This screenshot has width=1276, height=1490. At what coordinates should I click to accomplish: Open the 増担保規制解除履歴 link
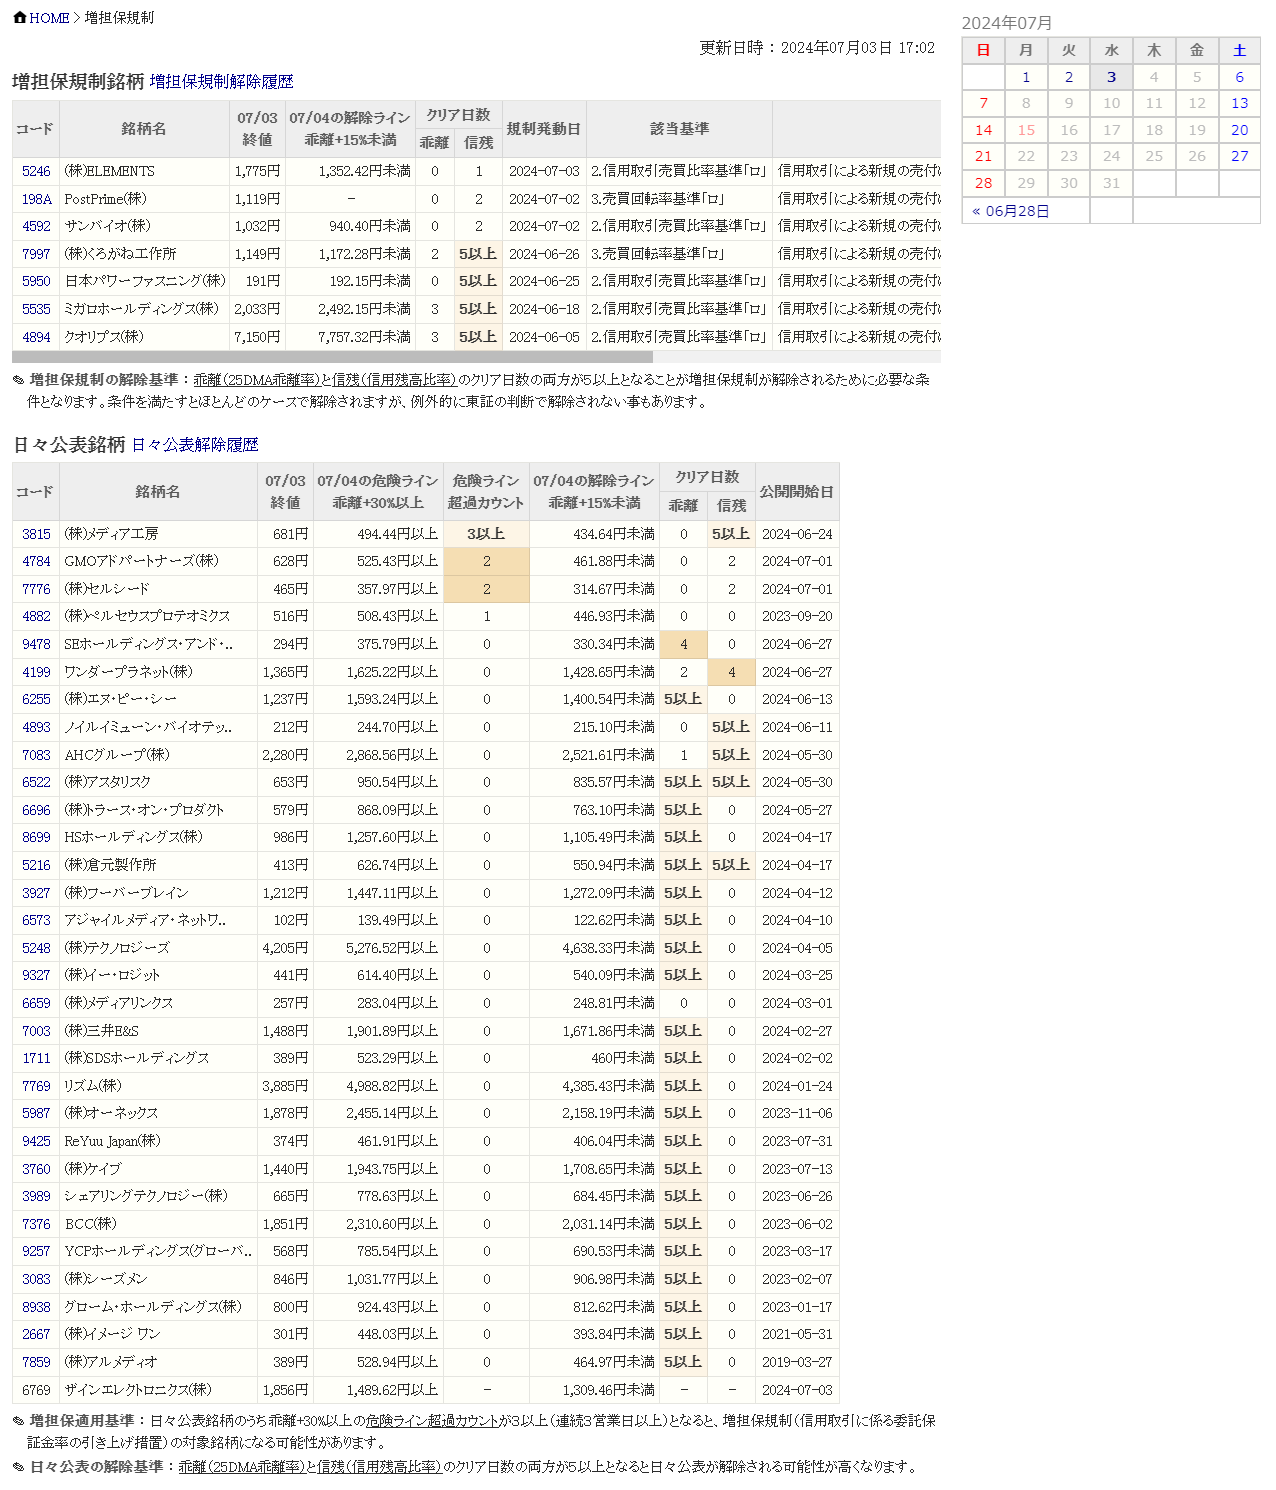coord(221,82)
